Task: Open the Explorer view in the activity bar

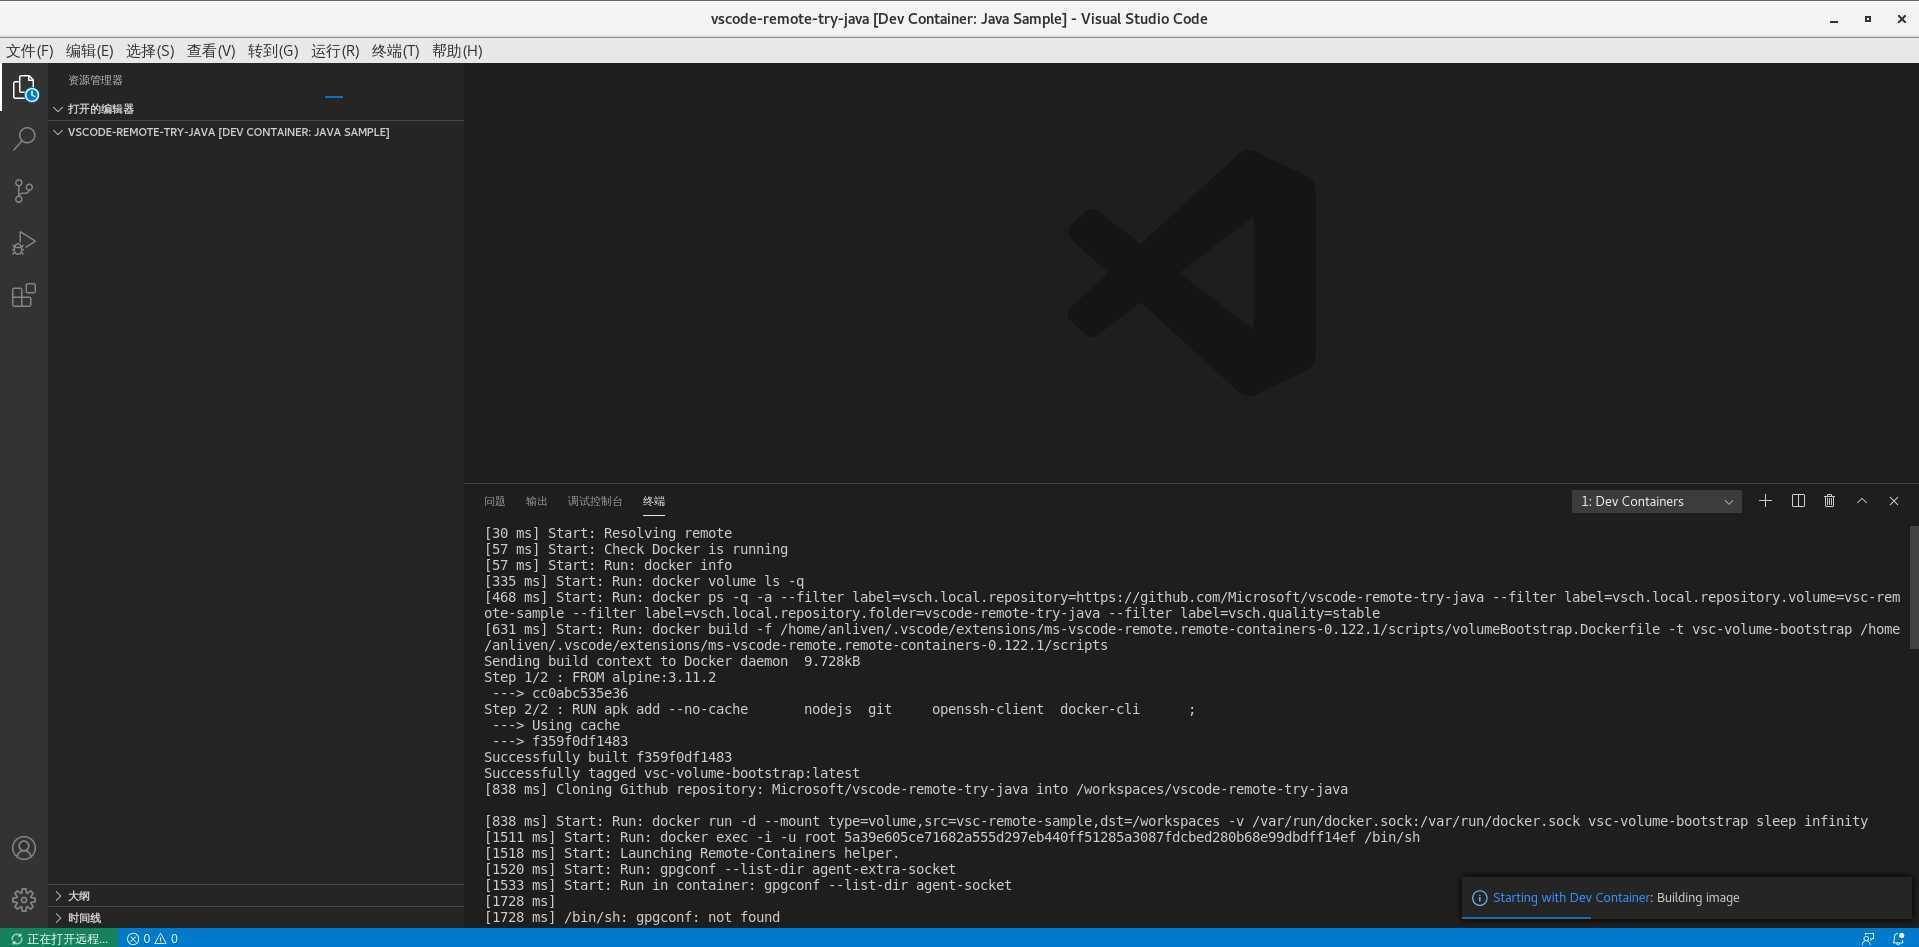Action: pyautogui.click(x=24, y=88)
